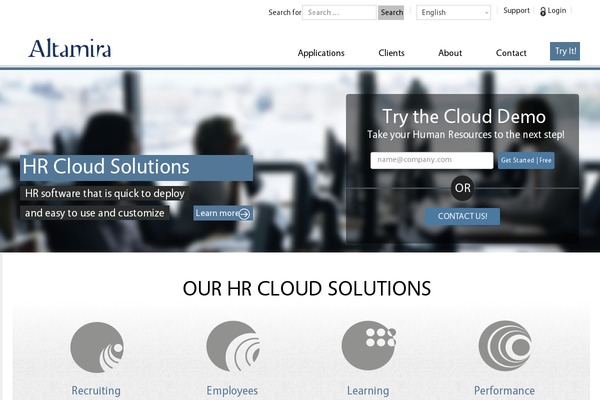Go to the Clients menu item

pyautogui.click(x=391, y=53)
